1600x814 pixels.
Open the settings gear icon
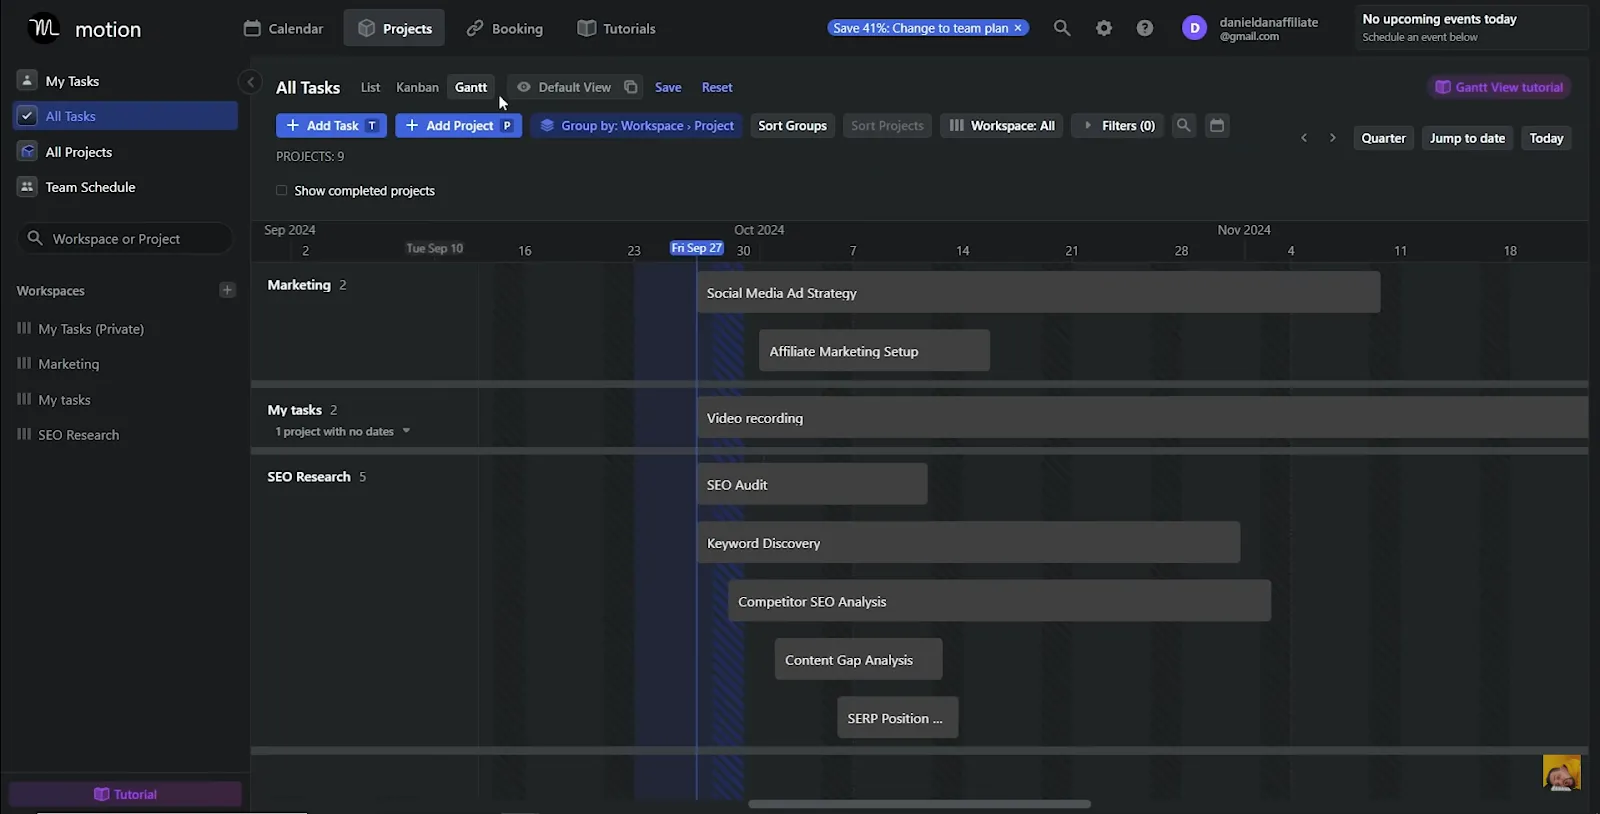point(1104,28)
